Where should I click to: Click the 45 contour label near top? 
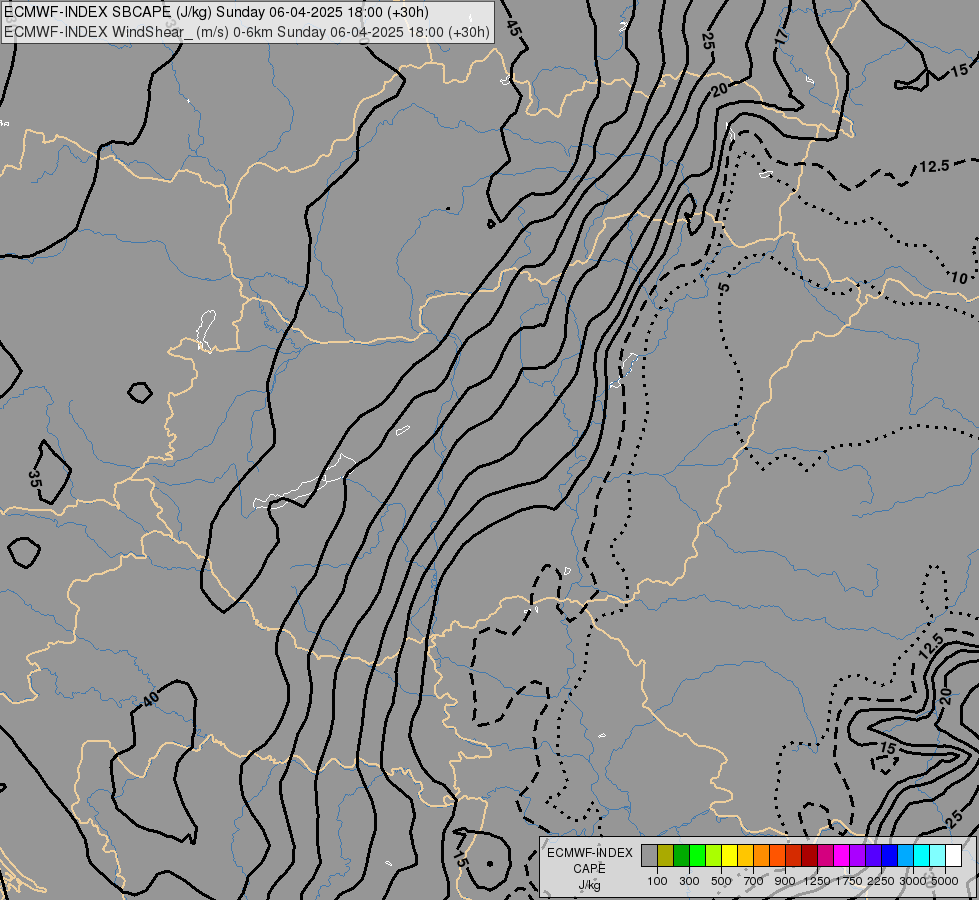513,27
